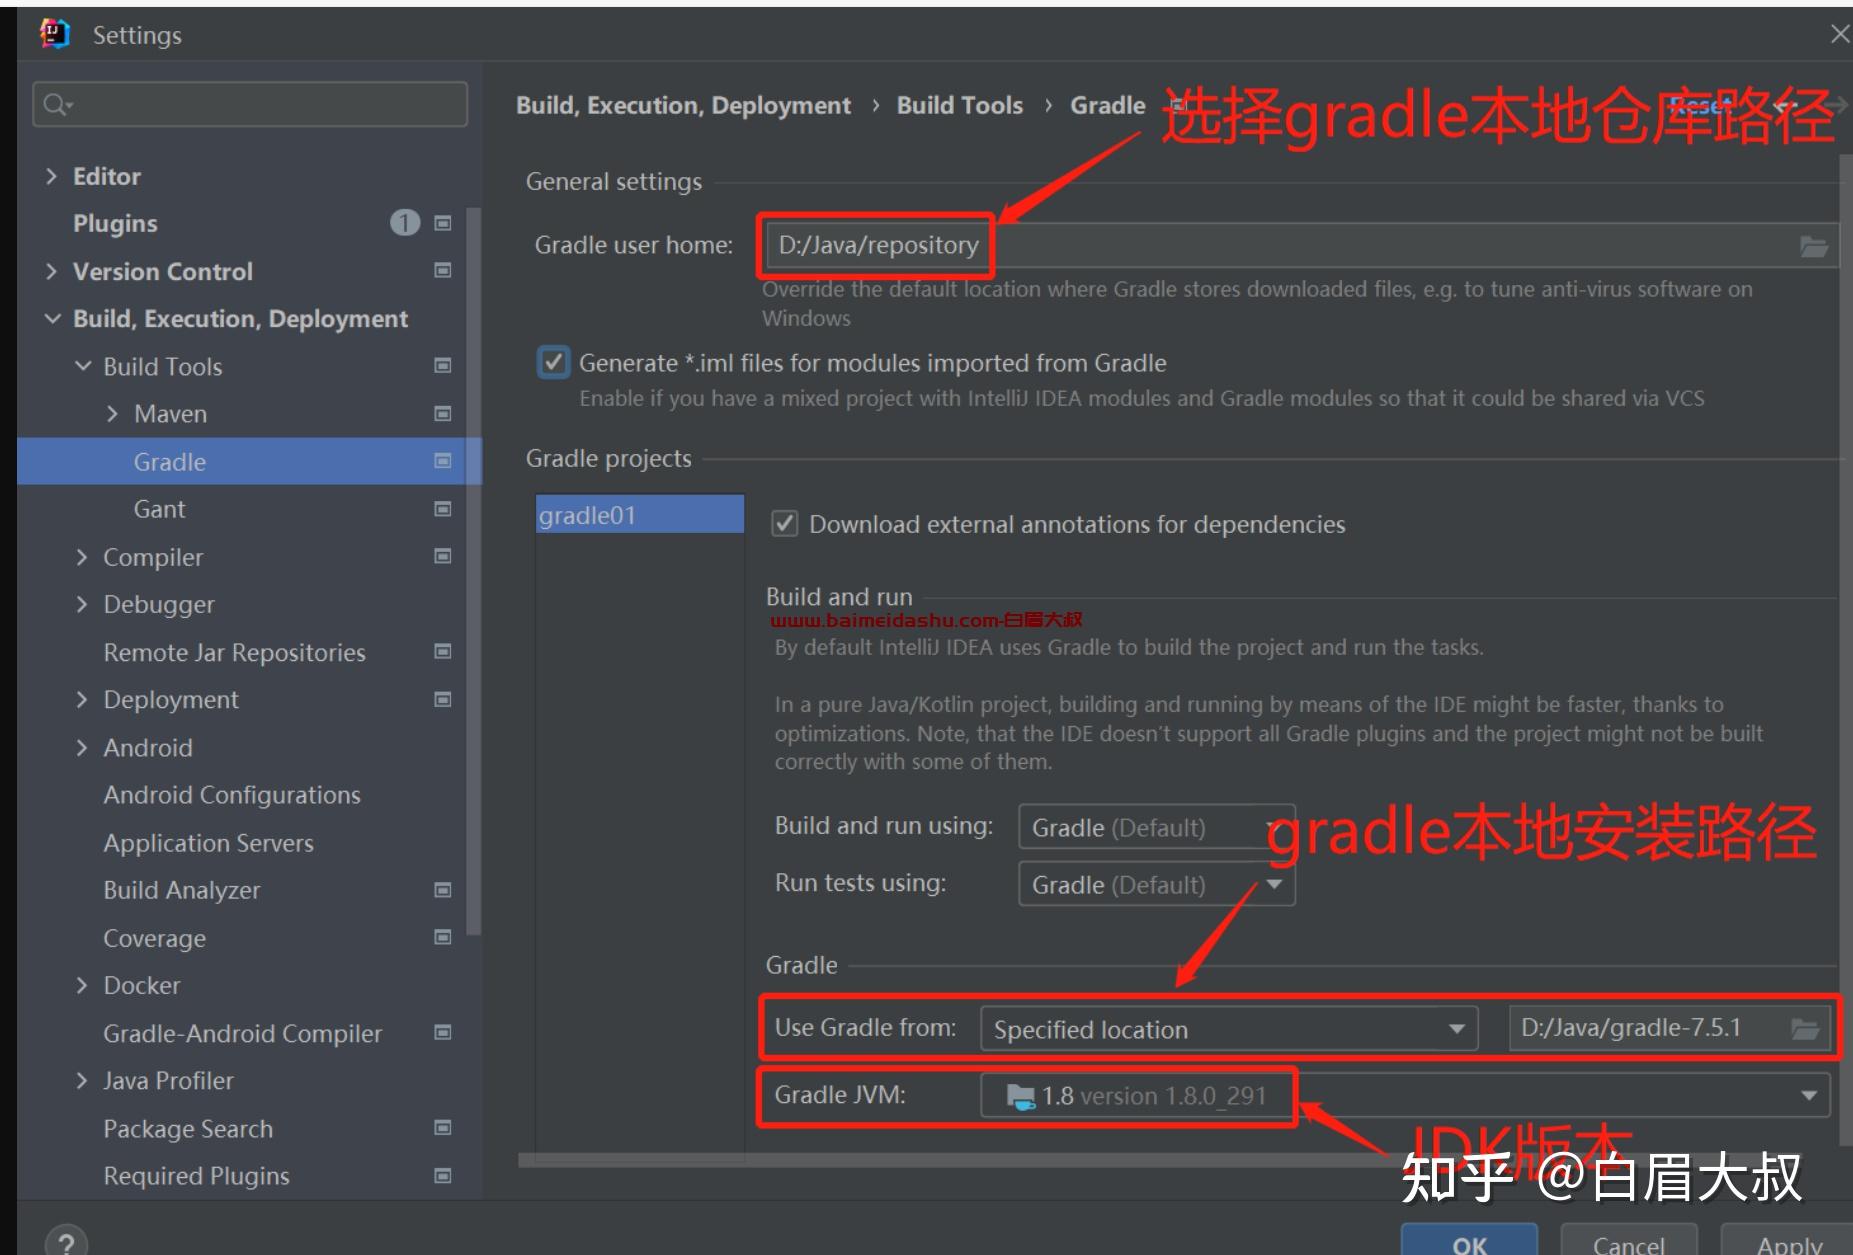This screenshot has height=1255, width=1853.
Task: Click the Plugins notification badge showing 1
Action: (405, 223)
